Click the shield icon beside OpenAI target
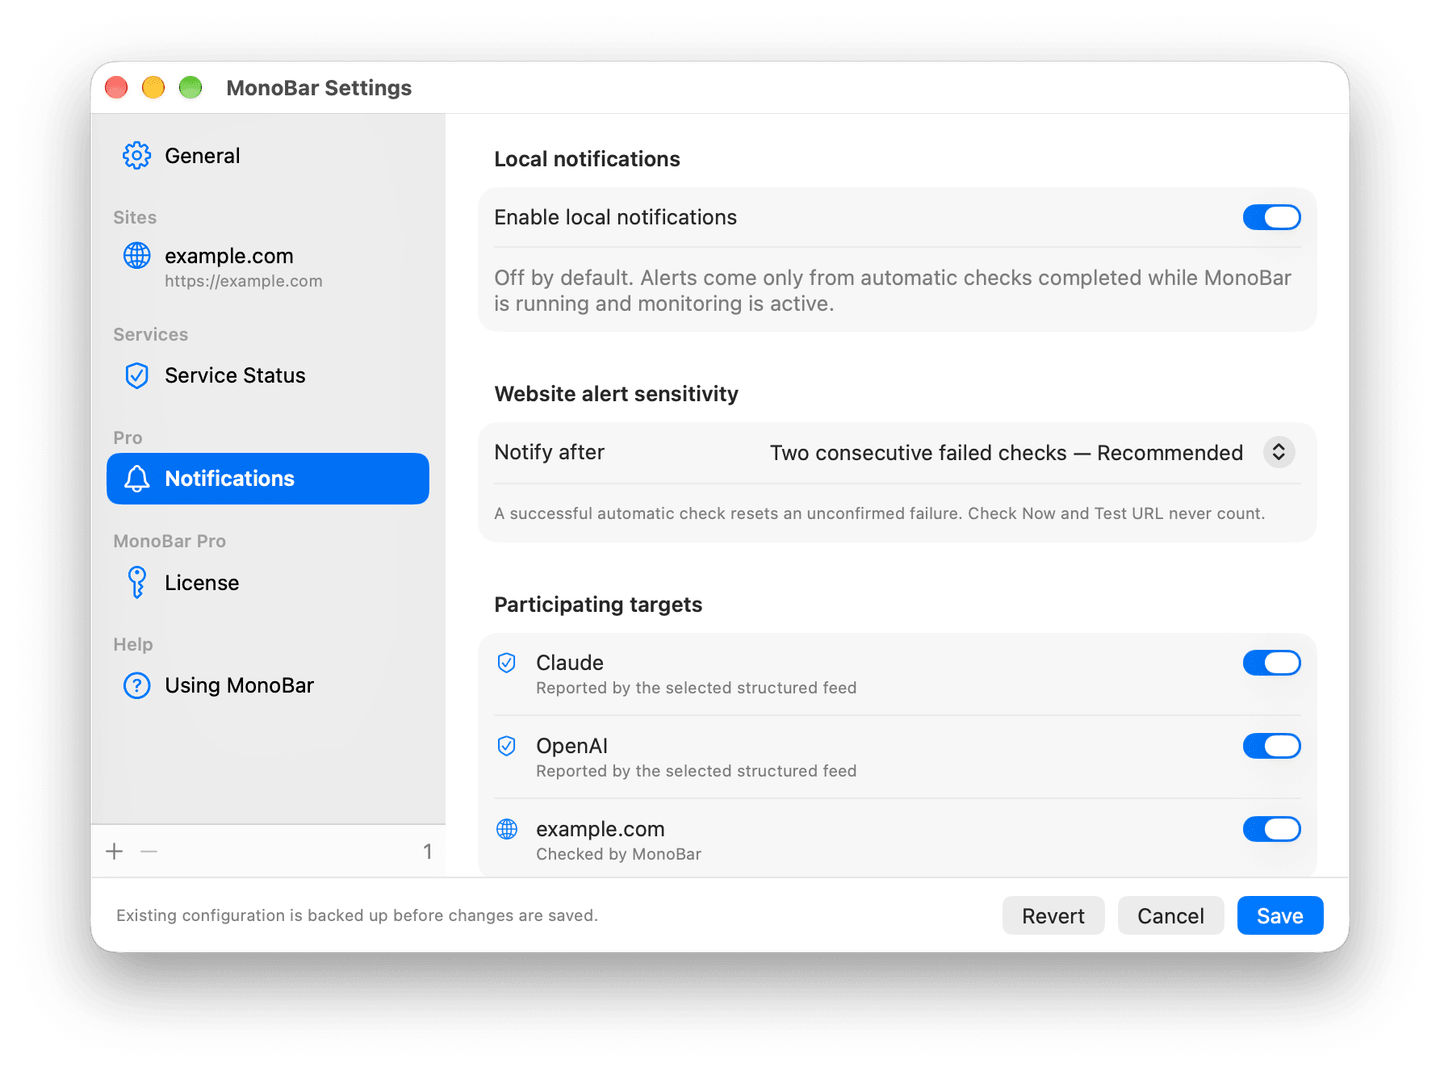1440x1072 pixels. (x=507, y=746)
